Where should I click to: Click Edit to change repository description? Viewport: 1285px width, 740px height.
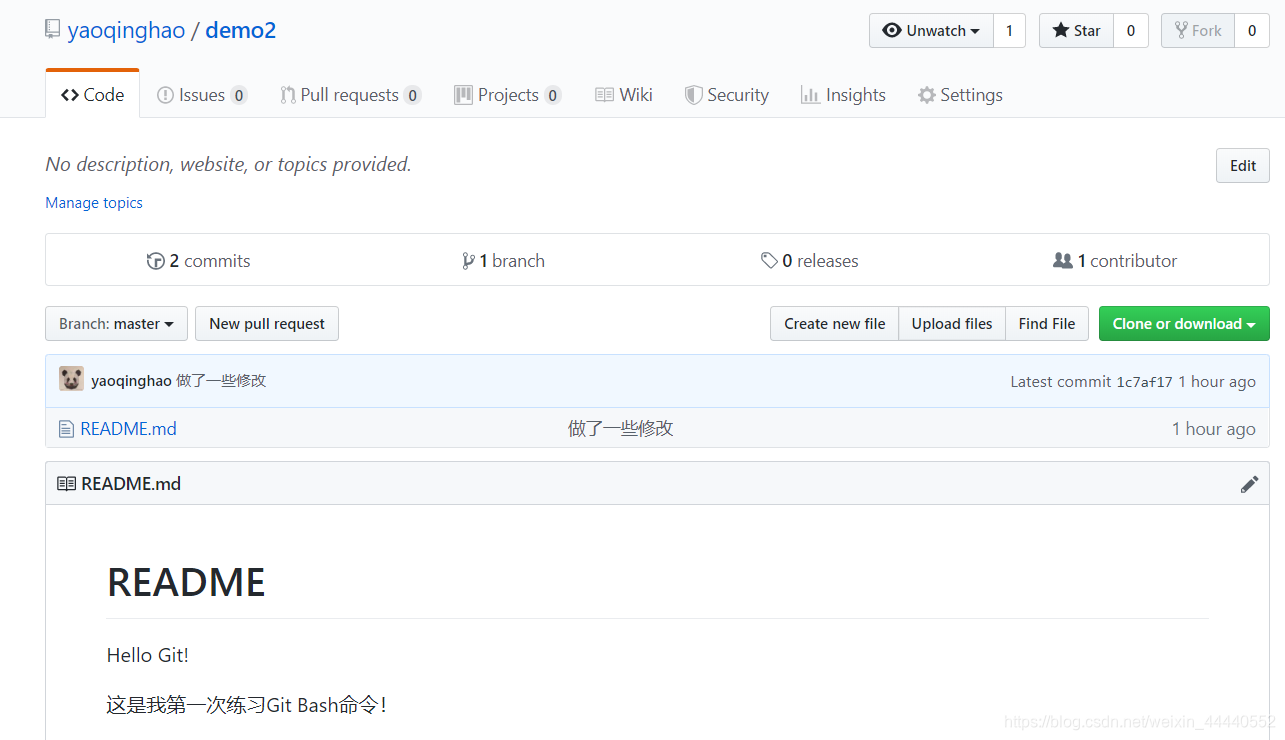[1243, 166]
